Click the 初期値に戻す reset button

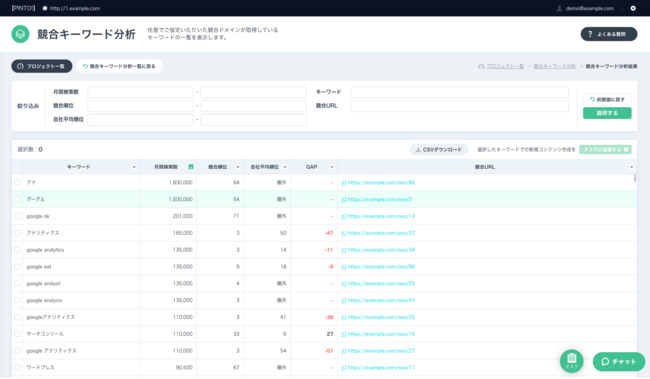(607, 100)
